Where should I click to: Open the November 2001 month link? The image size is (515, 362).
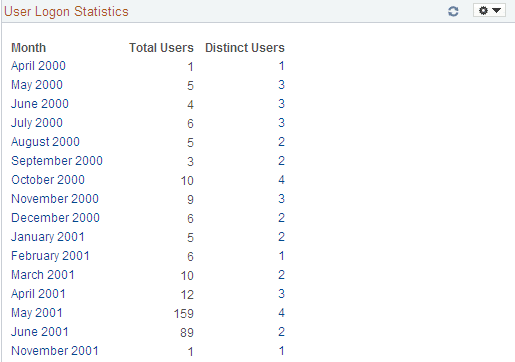55,351
